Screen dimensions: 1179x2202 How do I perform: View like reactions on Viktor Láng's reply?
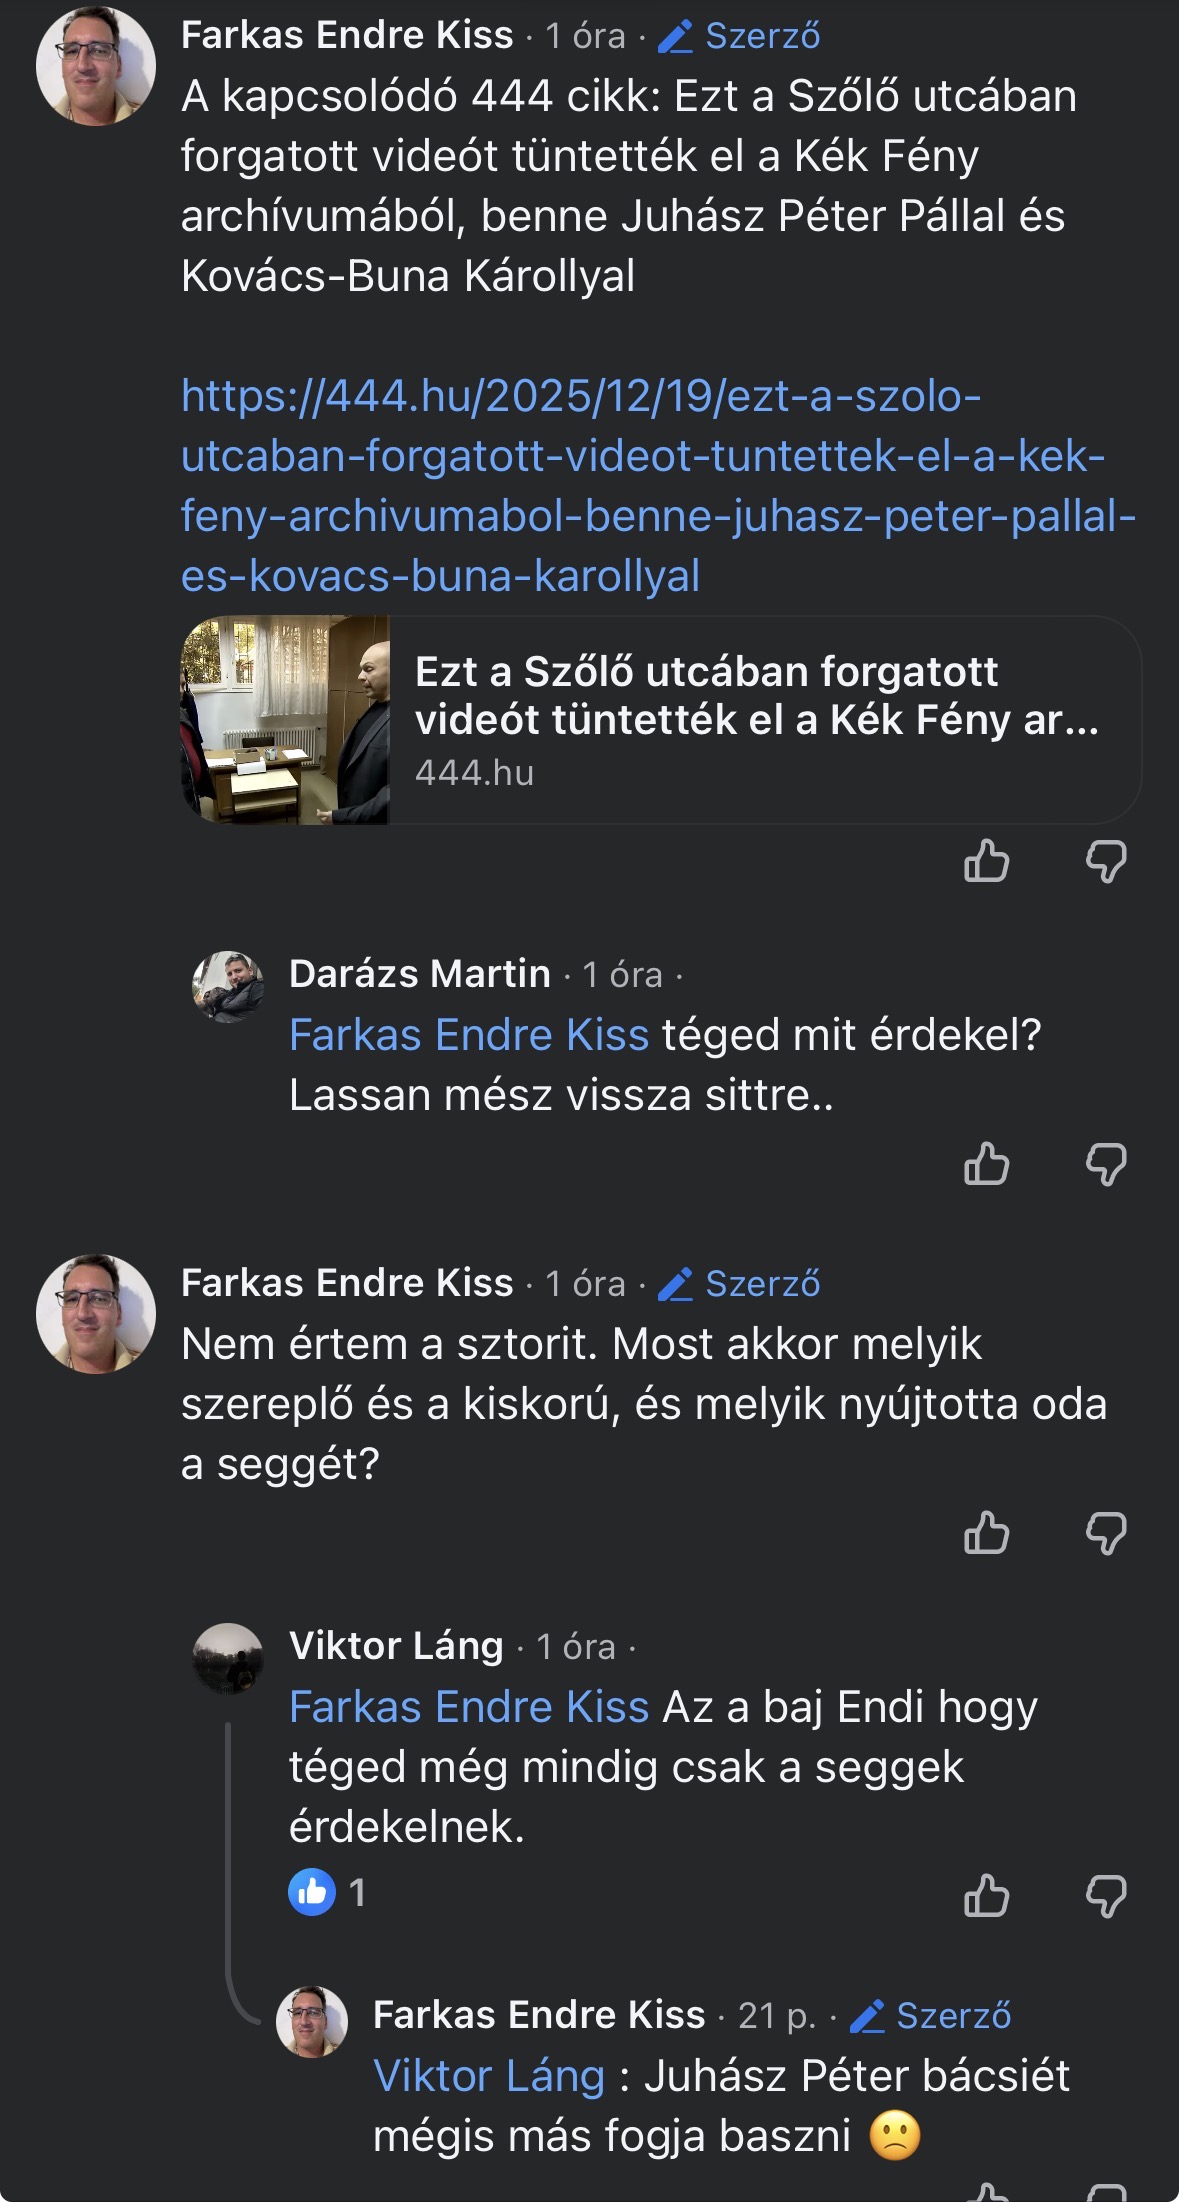click(x=327, y=1892)
